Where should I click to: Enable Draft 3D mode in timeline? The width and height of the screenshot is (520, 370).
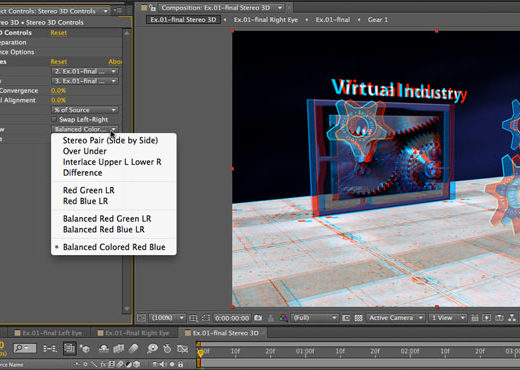[86, 349]
